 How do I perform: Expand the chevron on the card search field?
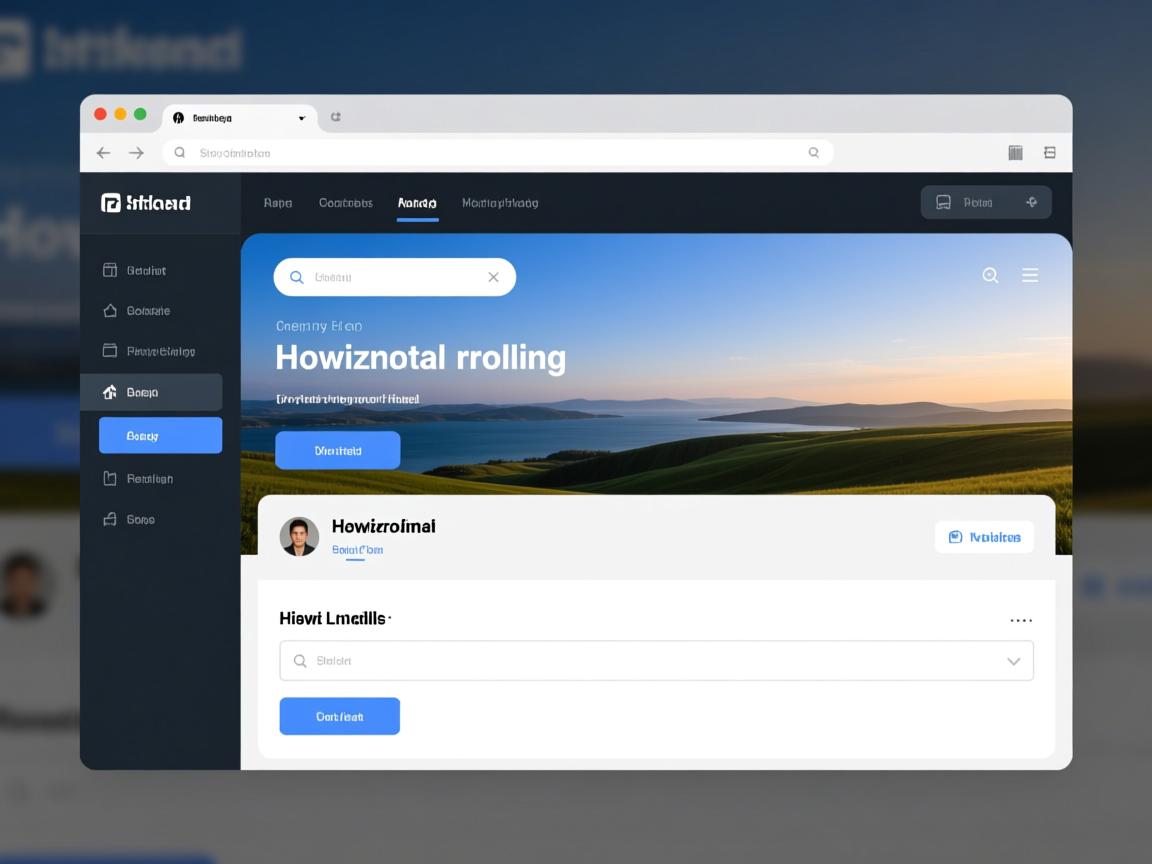pyautogui.click(x=1013, y=661)
